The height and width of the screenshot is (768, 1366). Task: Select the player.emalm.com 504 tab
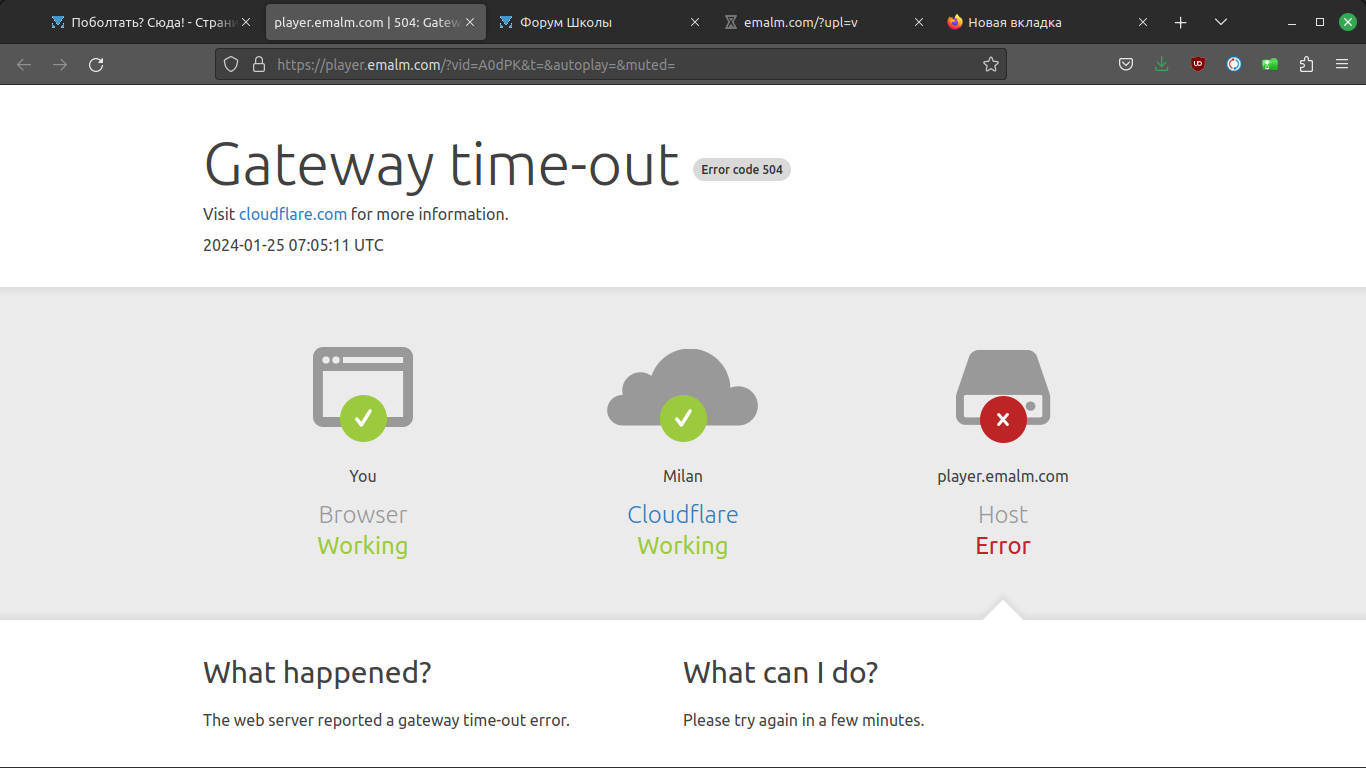pos(376,22)
